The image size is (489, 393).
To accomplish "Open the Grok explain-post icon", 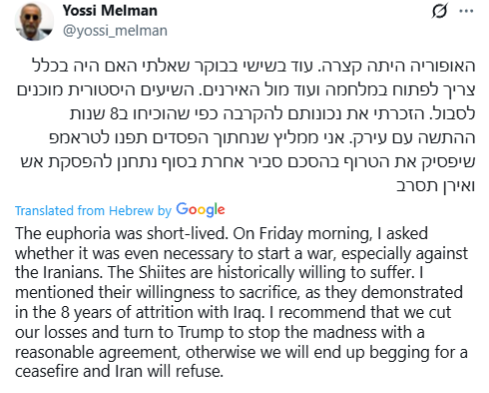I will point(439,11).
